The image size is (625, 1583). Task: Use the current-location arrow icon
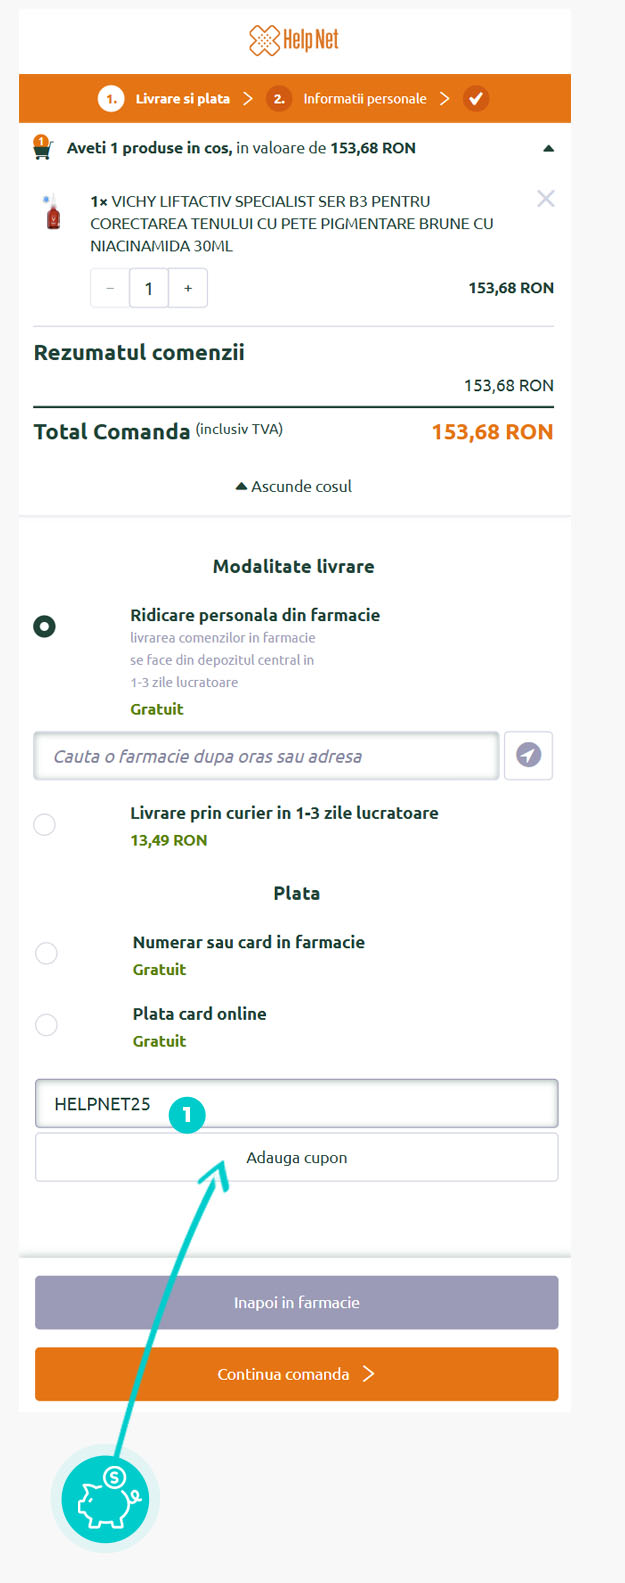coord(528,755)
